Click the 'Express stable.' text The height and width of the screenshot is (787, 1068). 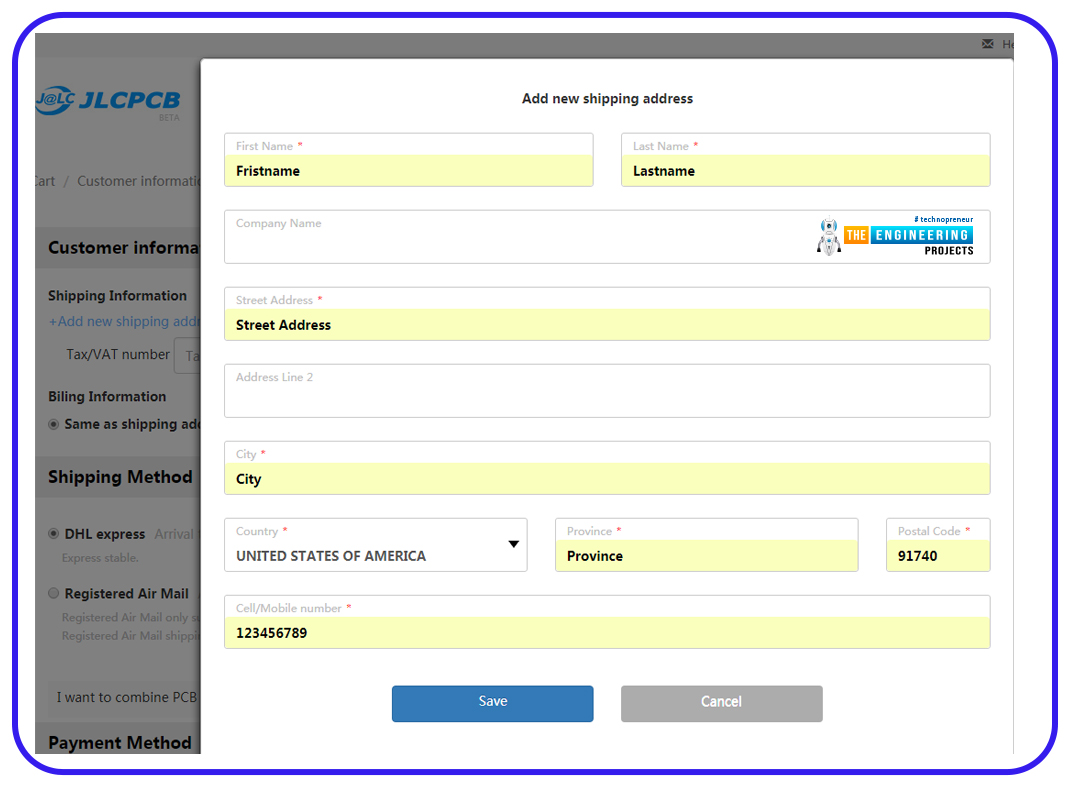click(x=100, y=558)
